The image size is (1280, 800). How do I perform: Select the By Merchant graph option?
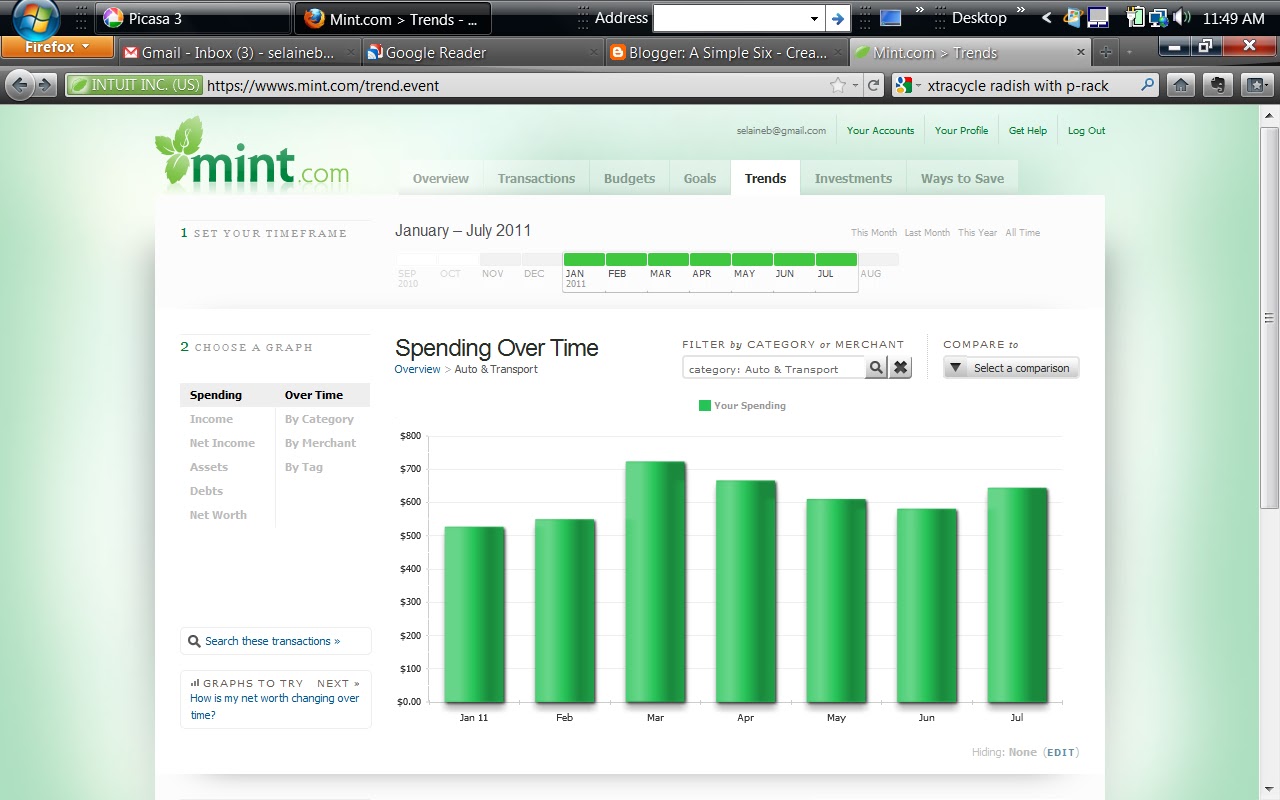(x=320, y=443)
